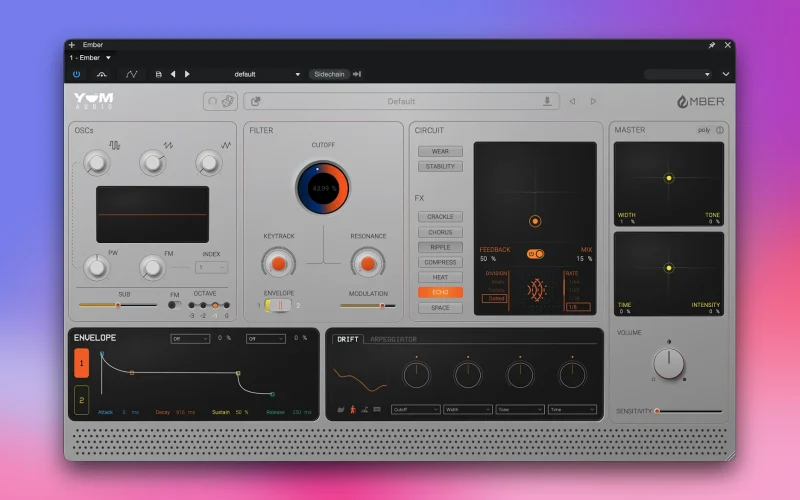Open the Cutoff drift target dropdown

415,409
